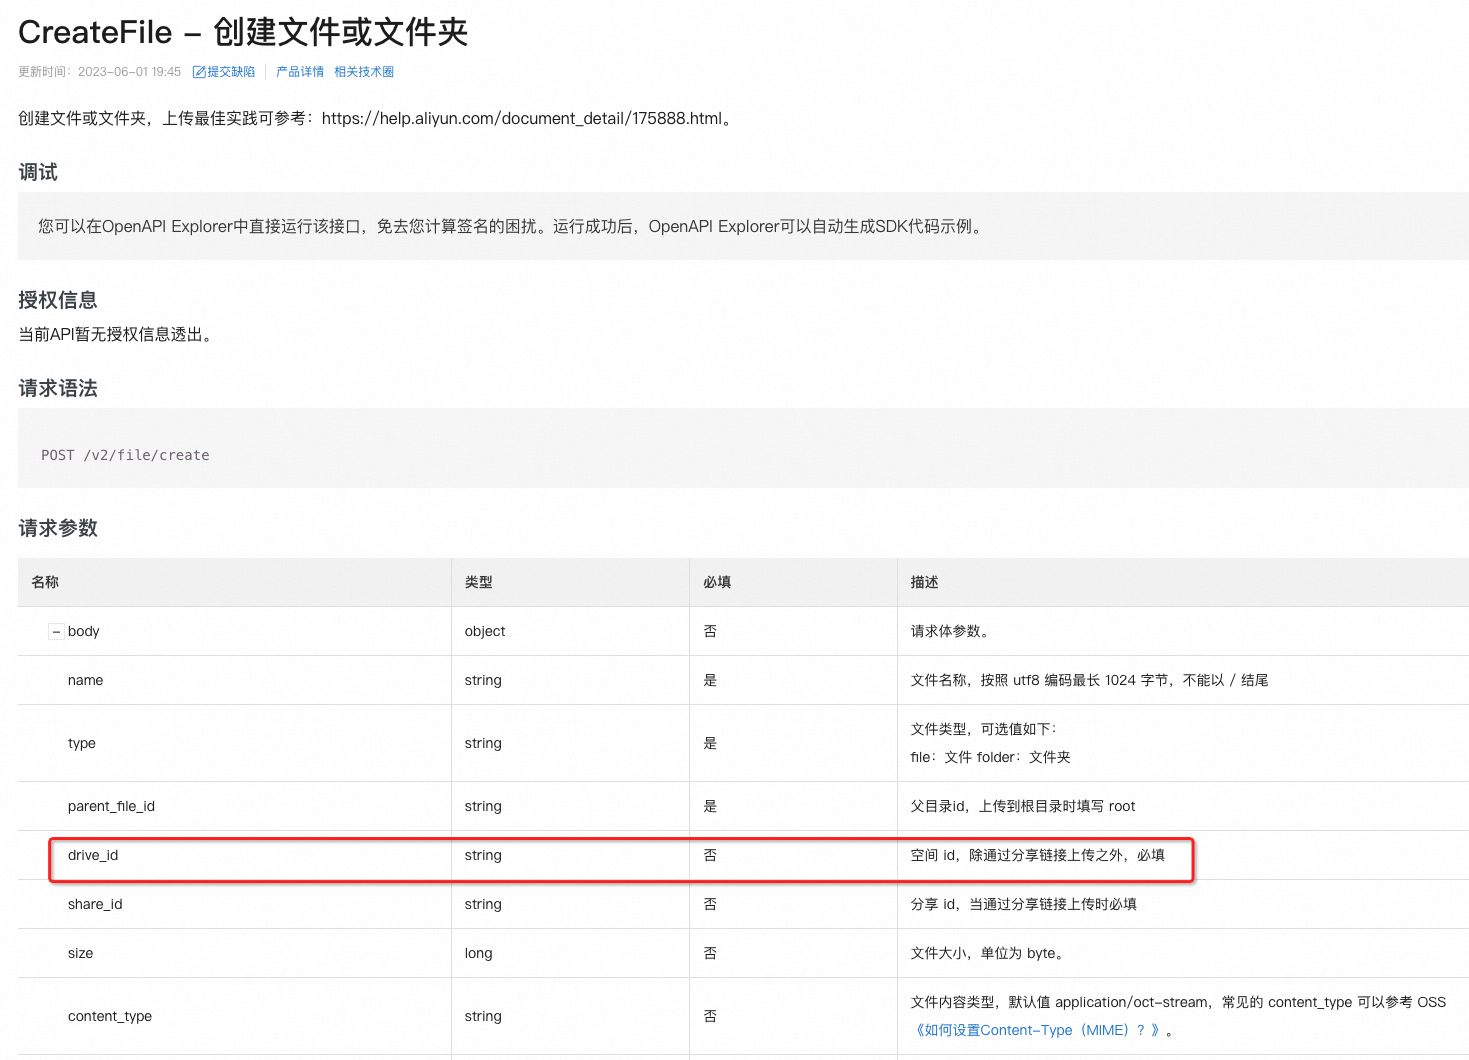Viewport: 1469px width, 1060px height.
Task: Click the 请求语法 section heading
Action: (58, 388)
